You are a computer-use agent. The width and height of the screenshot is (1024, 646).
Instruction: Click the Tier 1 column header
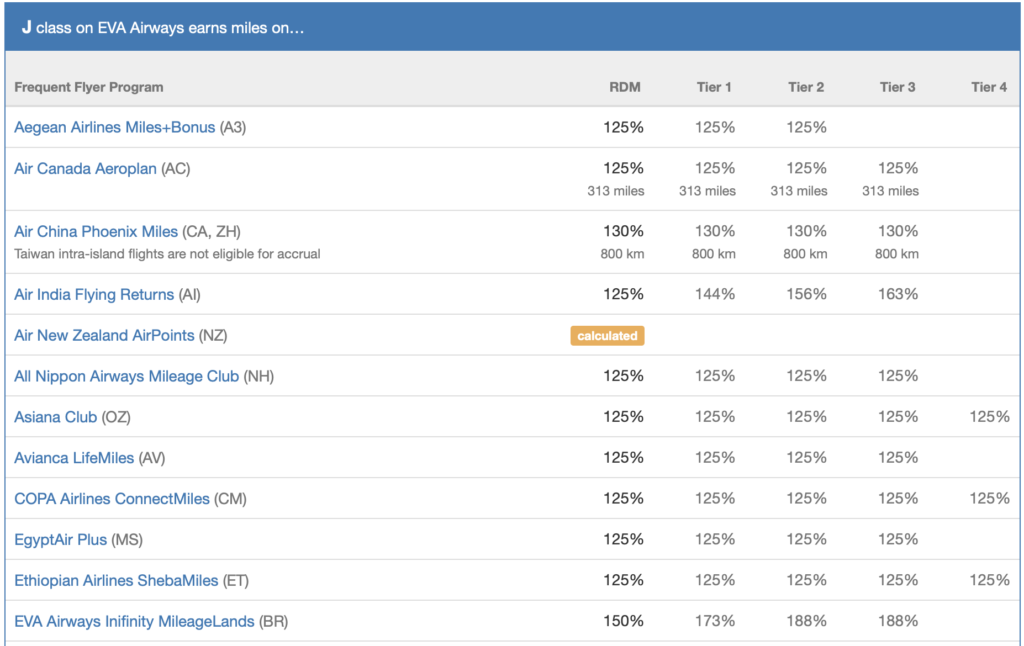714,87
